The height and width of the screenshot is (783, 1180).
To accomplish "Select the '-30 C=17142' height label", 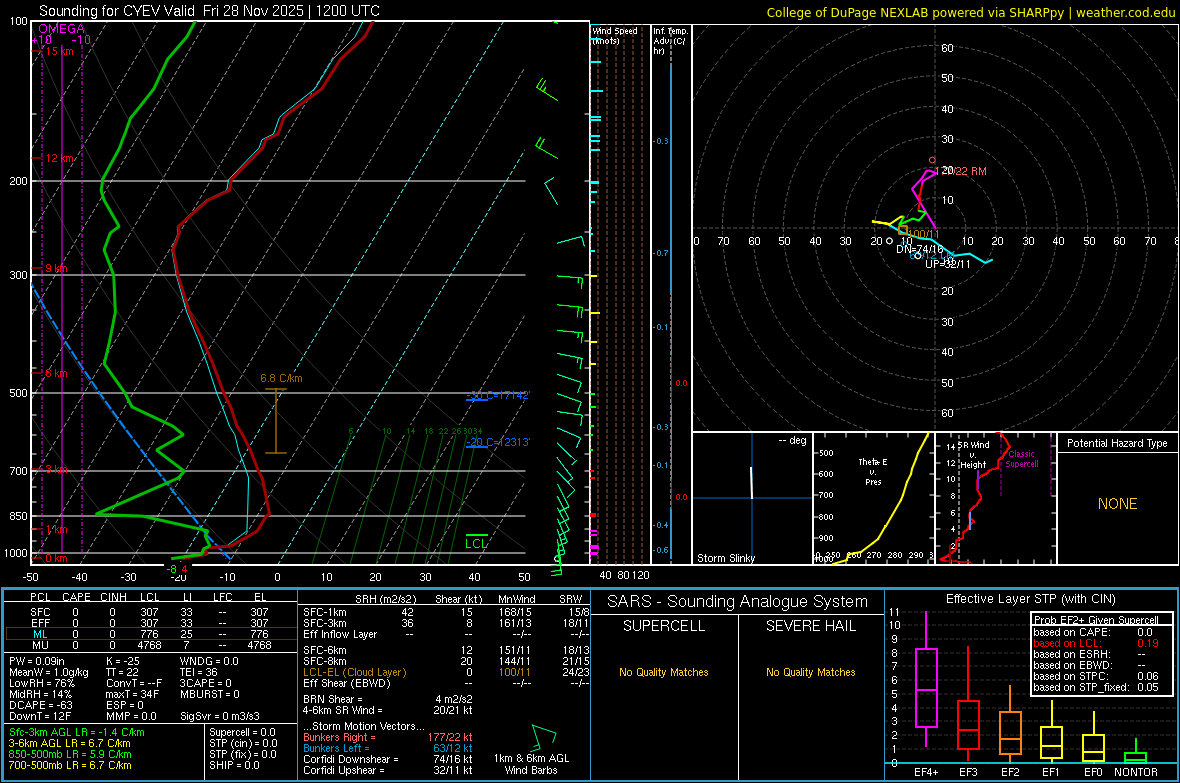I will pos(499,395).
